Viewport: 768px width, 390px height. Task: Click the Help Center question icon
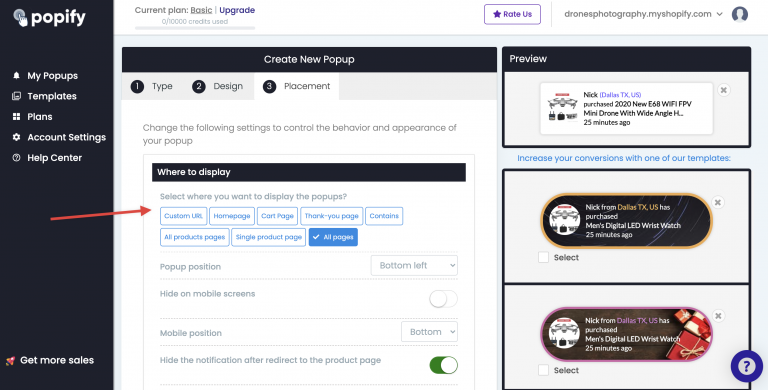click(17, 158)
